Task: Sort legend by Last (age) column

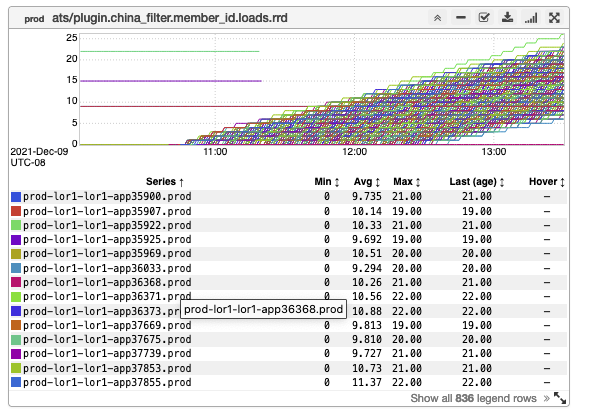Action: click(x=475, y=182)
